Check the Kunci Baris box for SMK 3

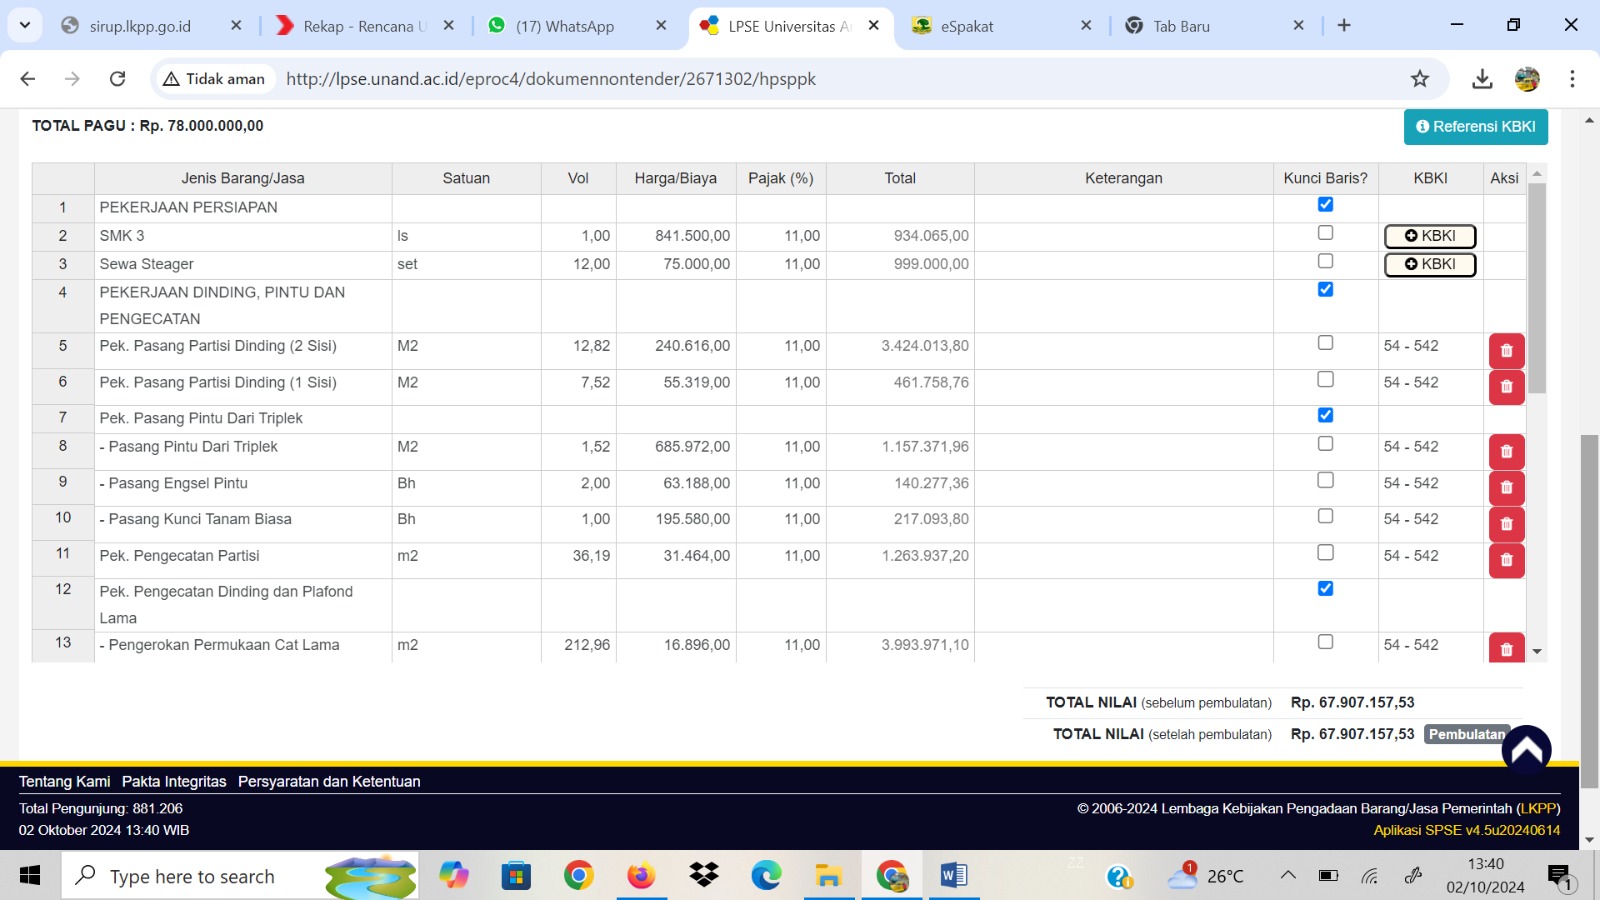1325,233
